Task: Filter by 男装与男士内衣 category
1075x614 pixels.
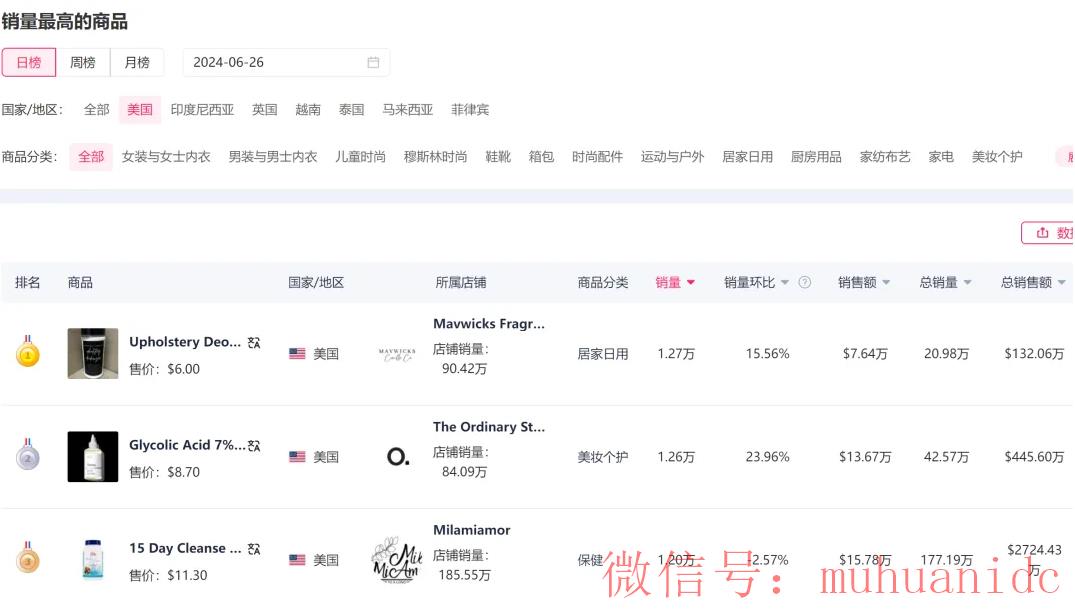Action: 273,157
